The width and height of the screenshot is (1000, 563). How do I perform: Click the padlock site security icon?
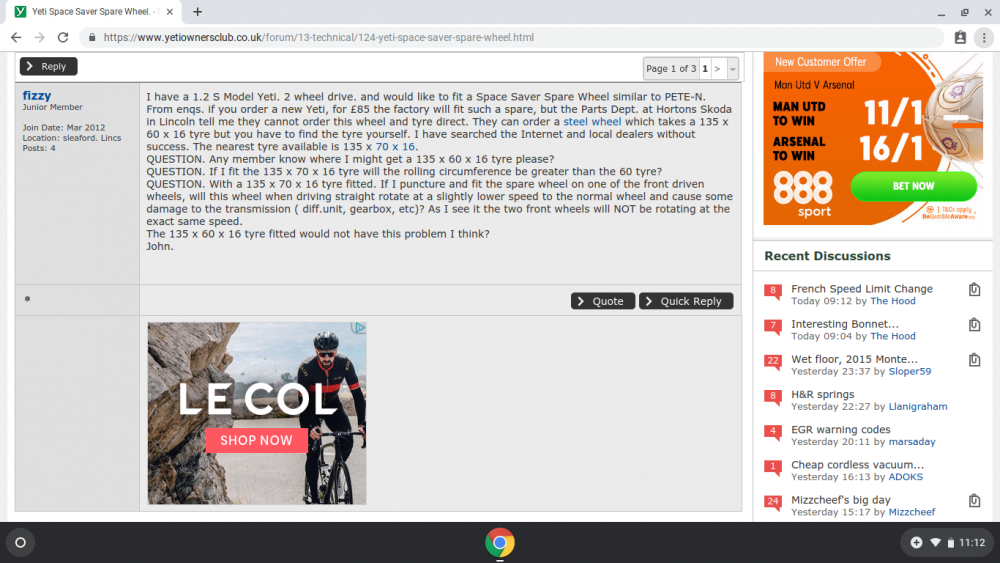pyautogui.click(x=92, y=38)
